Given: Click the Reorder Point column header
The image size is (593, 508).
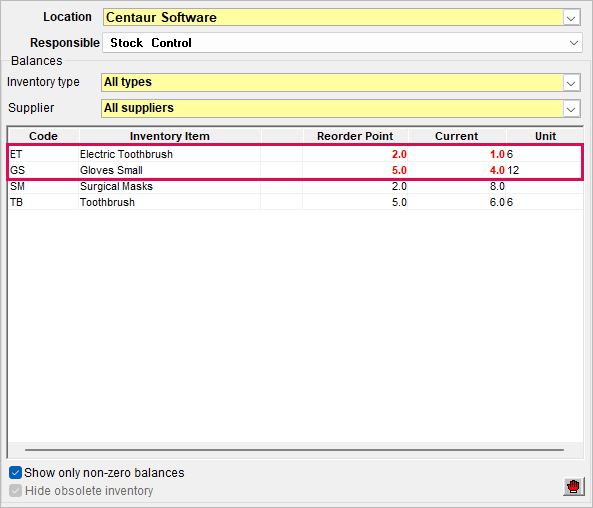Looking at the screenshot, I should pyautogui.click(x=355, y=136).
